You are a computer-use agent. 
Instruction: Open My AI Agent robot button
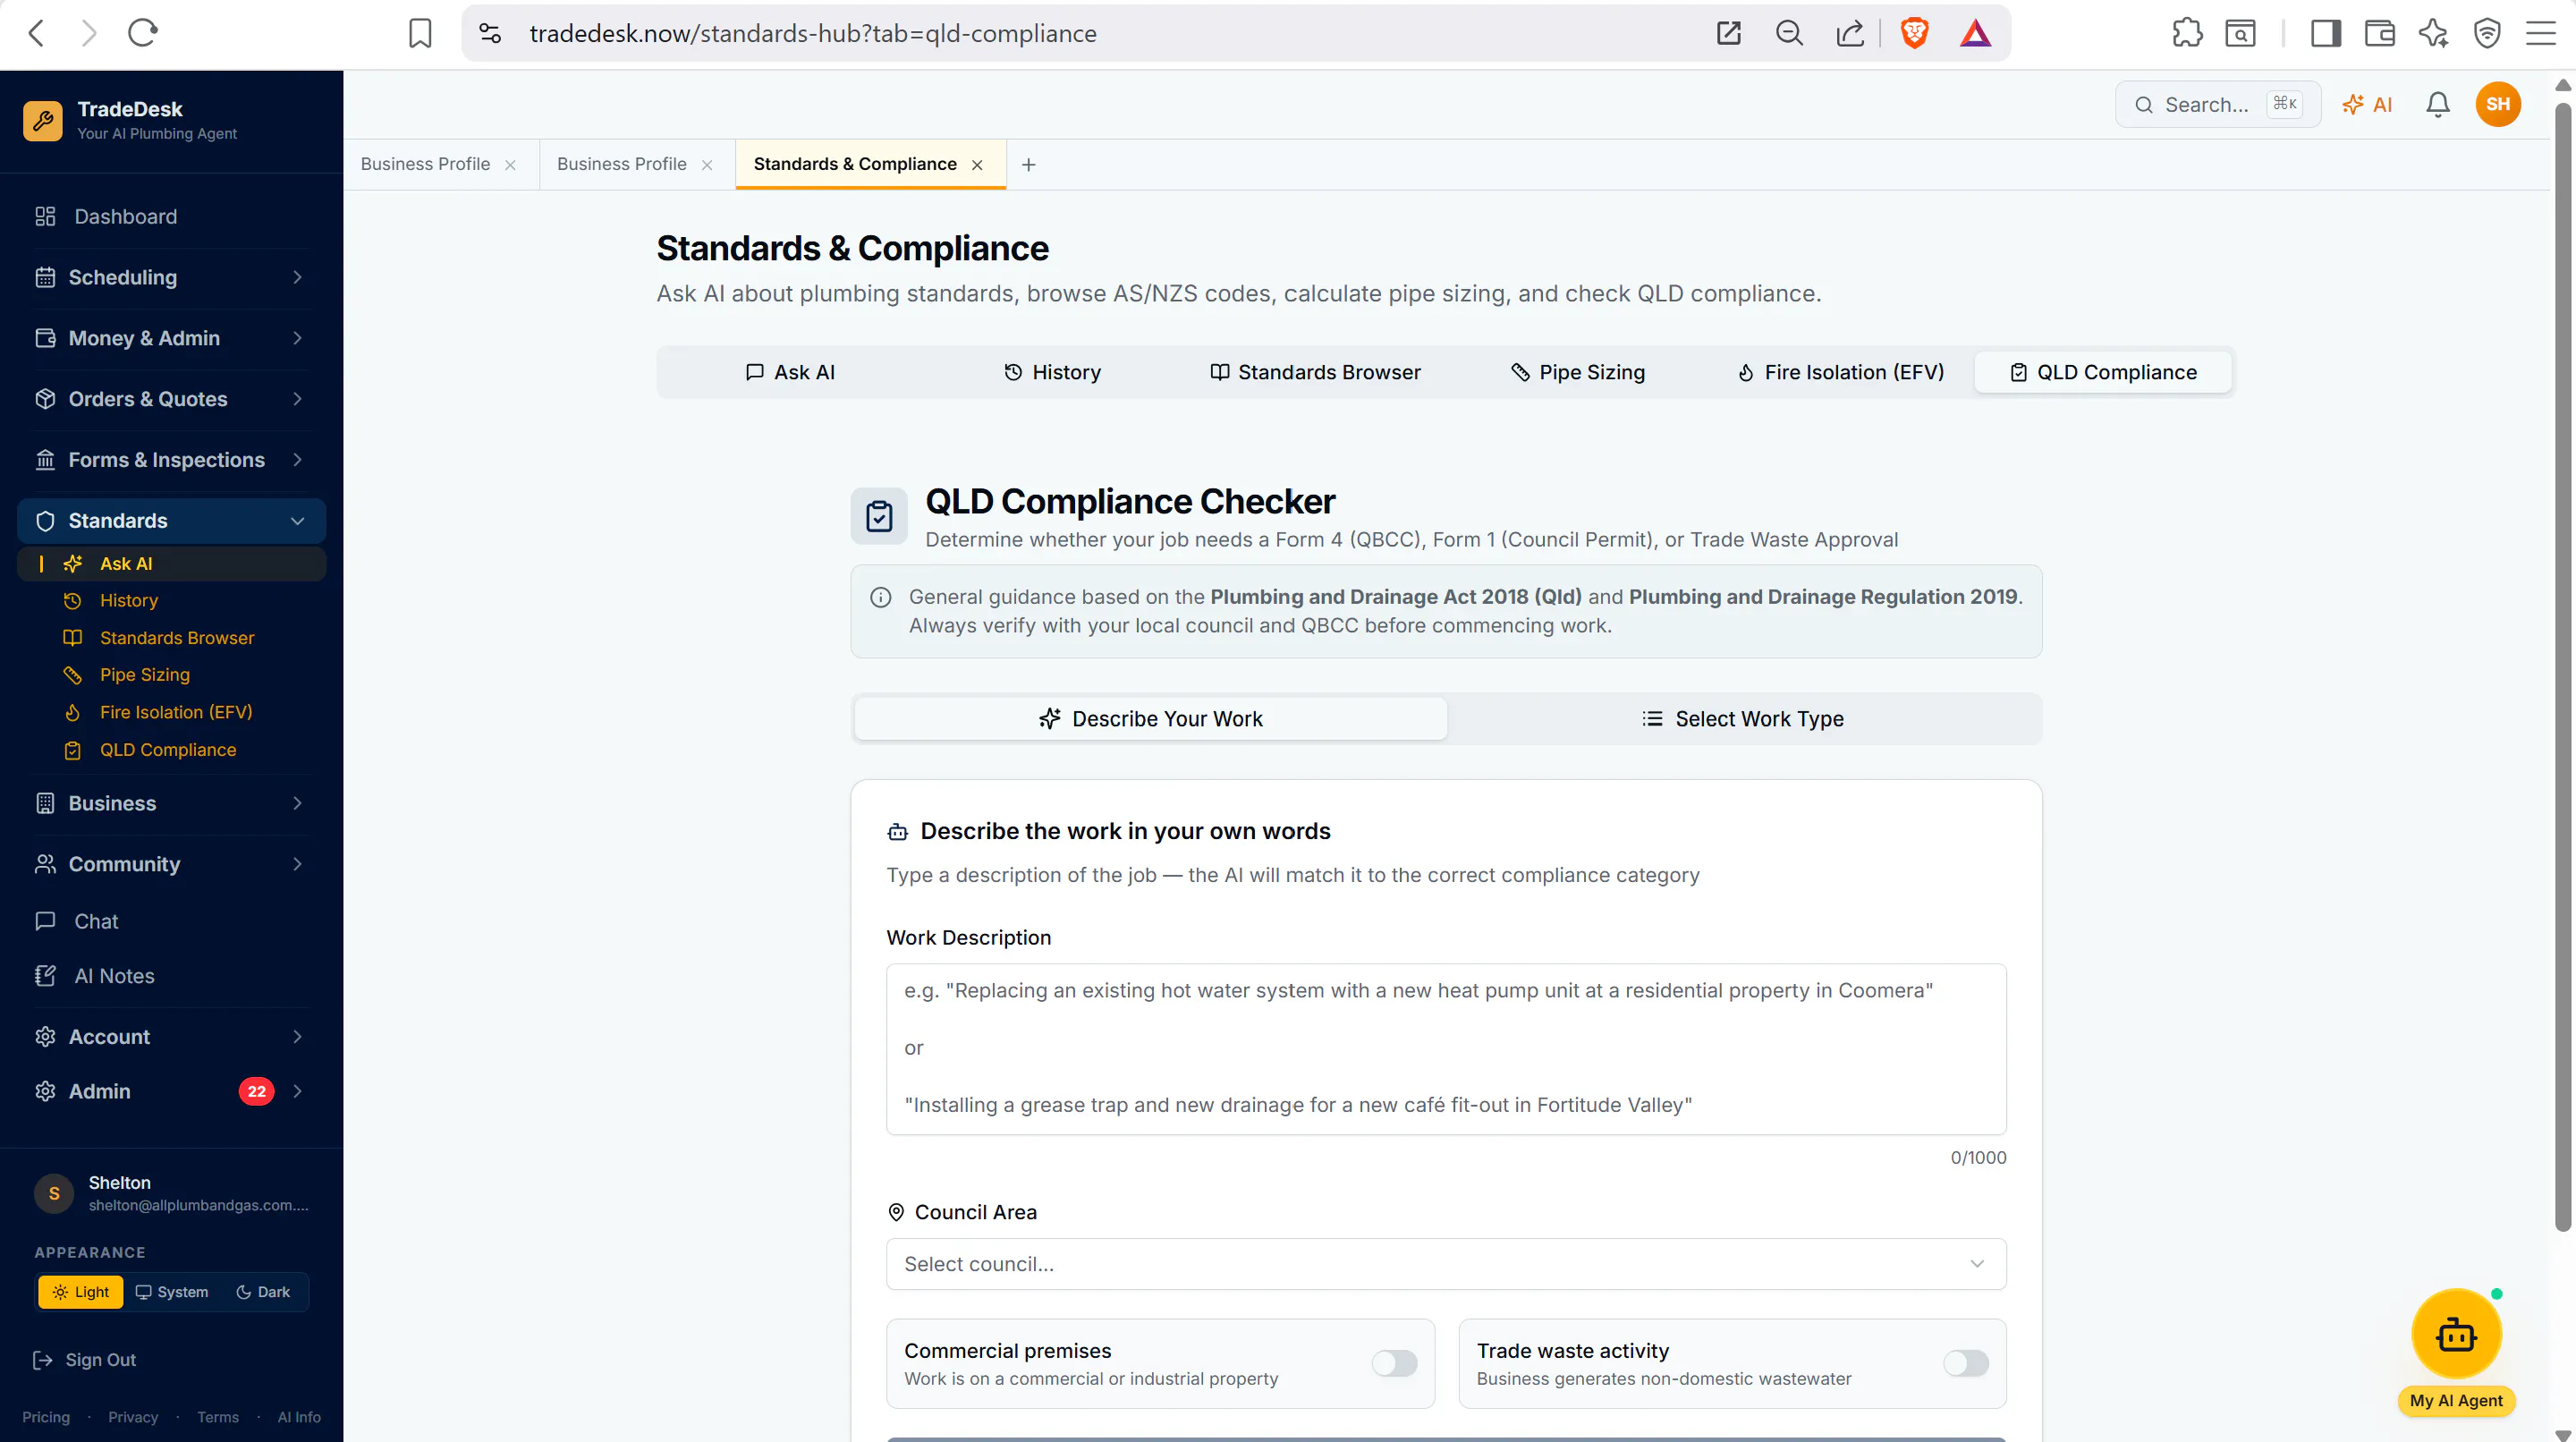point(2456,1334)
